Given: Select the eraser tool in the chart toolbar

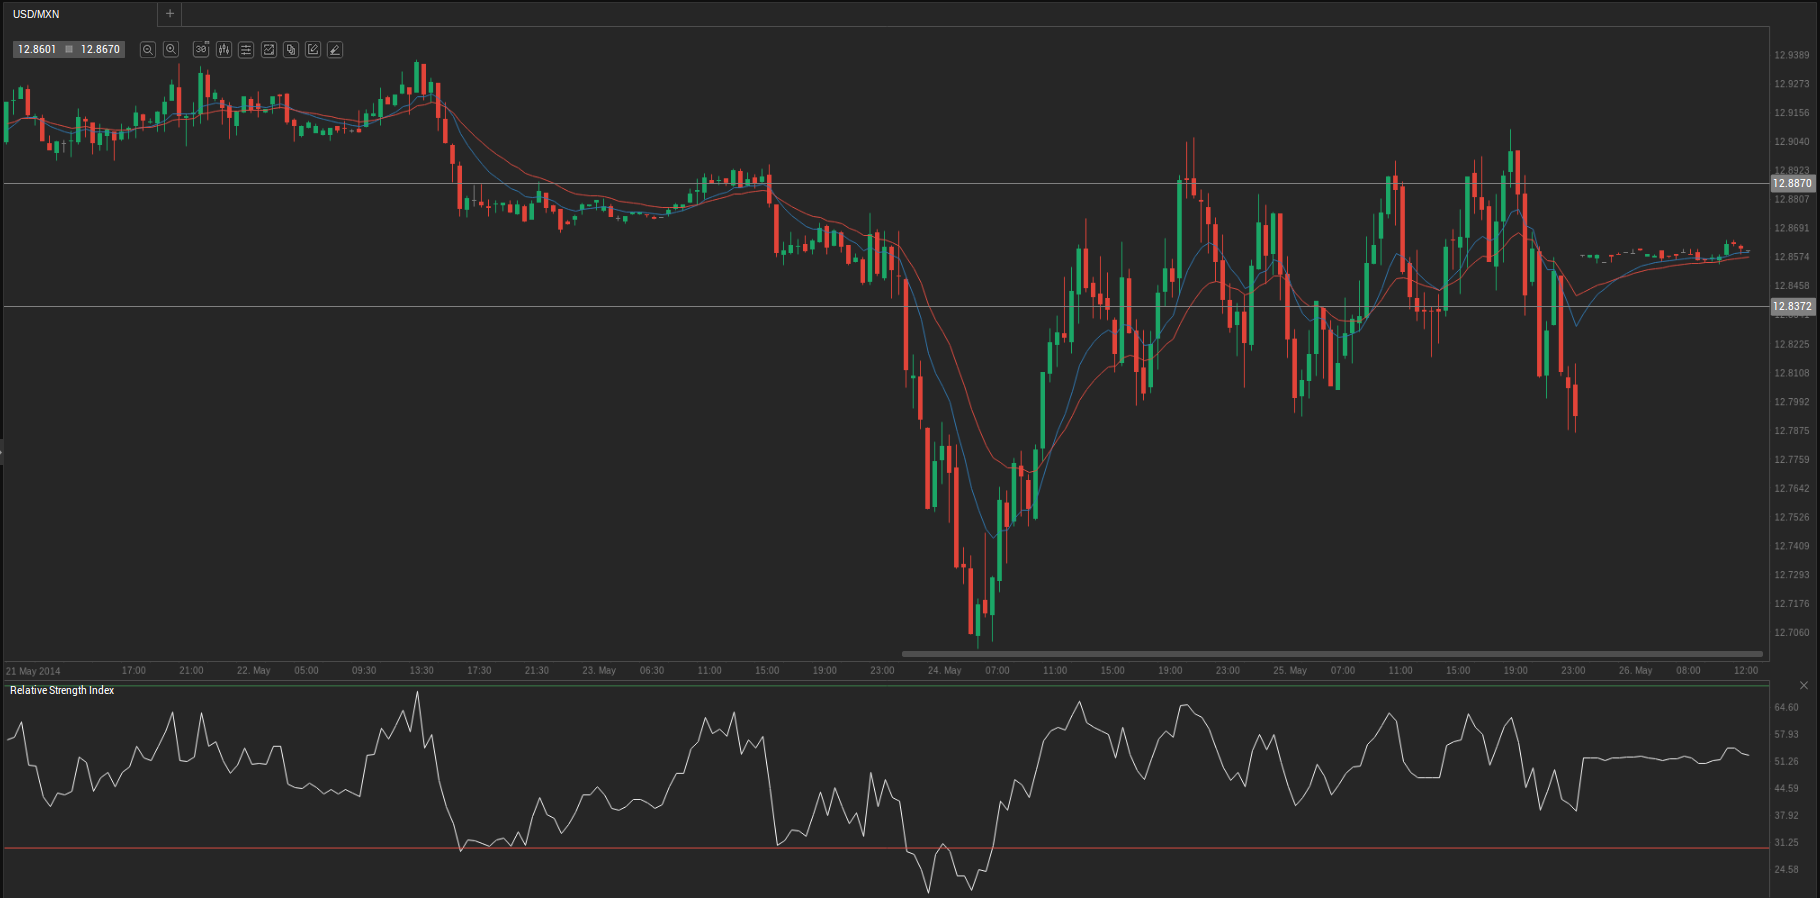Looking at the screenshot, I should coord(335,49).
